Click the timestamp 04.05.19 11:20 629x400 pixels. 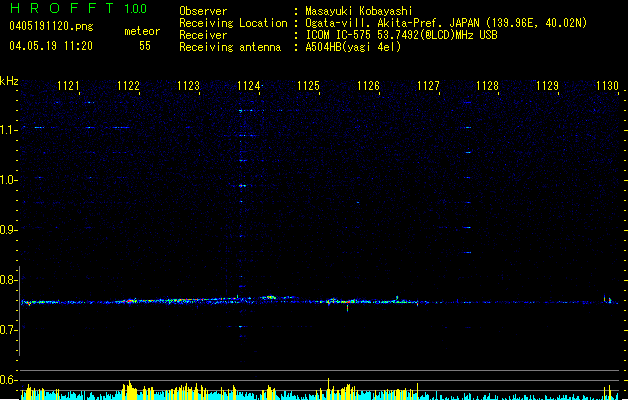(51, 46)
